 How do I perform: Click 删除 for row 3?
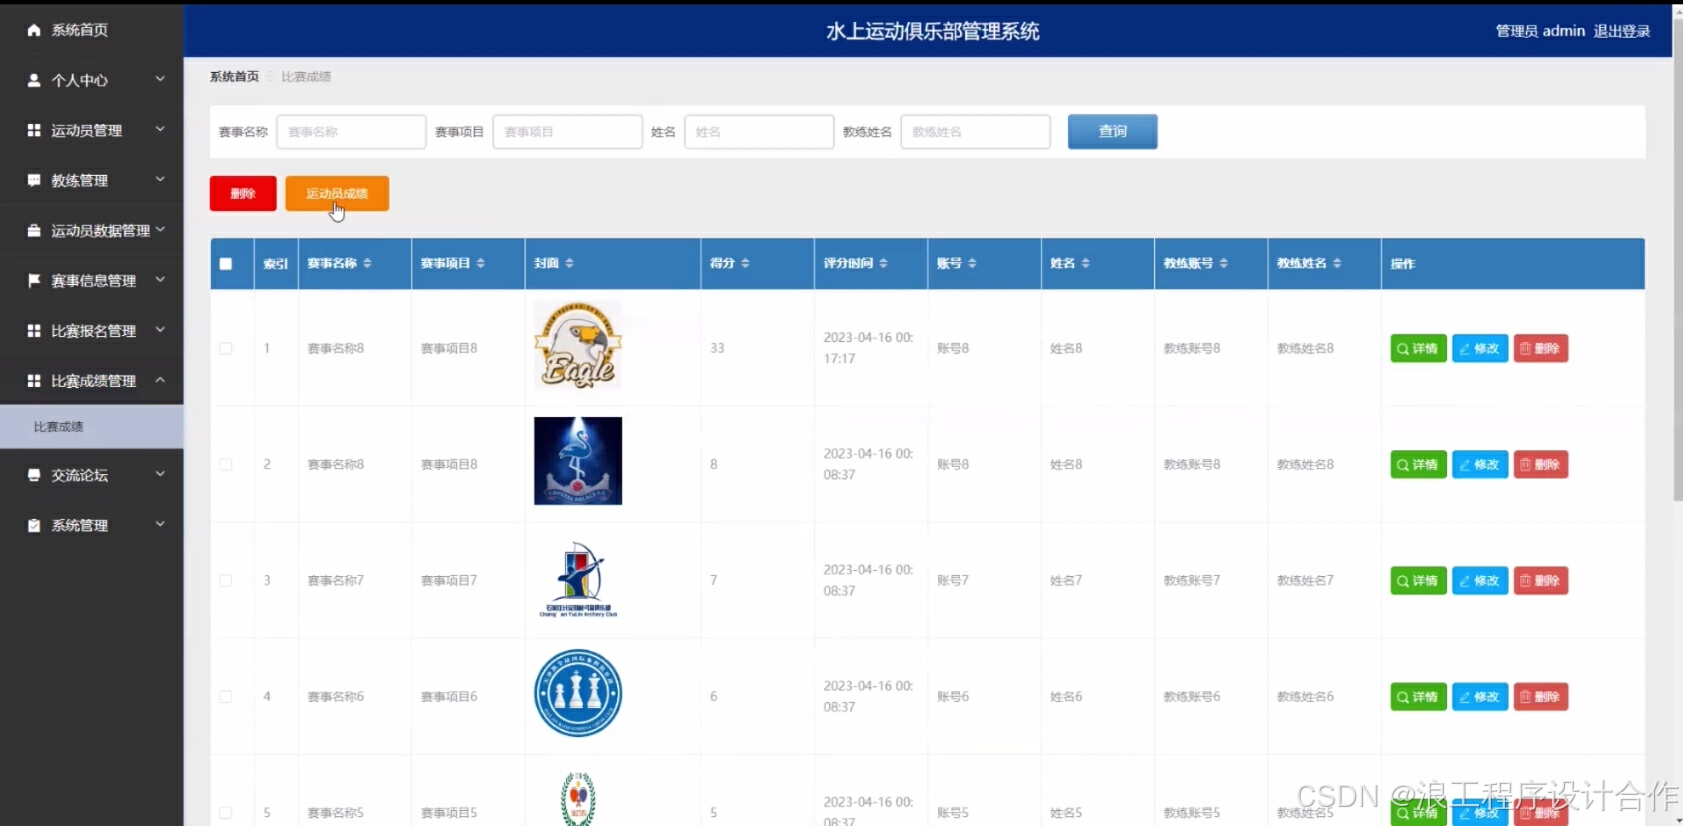point(1541,580)
